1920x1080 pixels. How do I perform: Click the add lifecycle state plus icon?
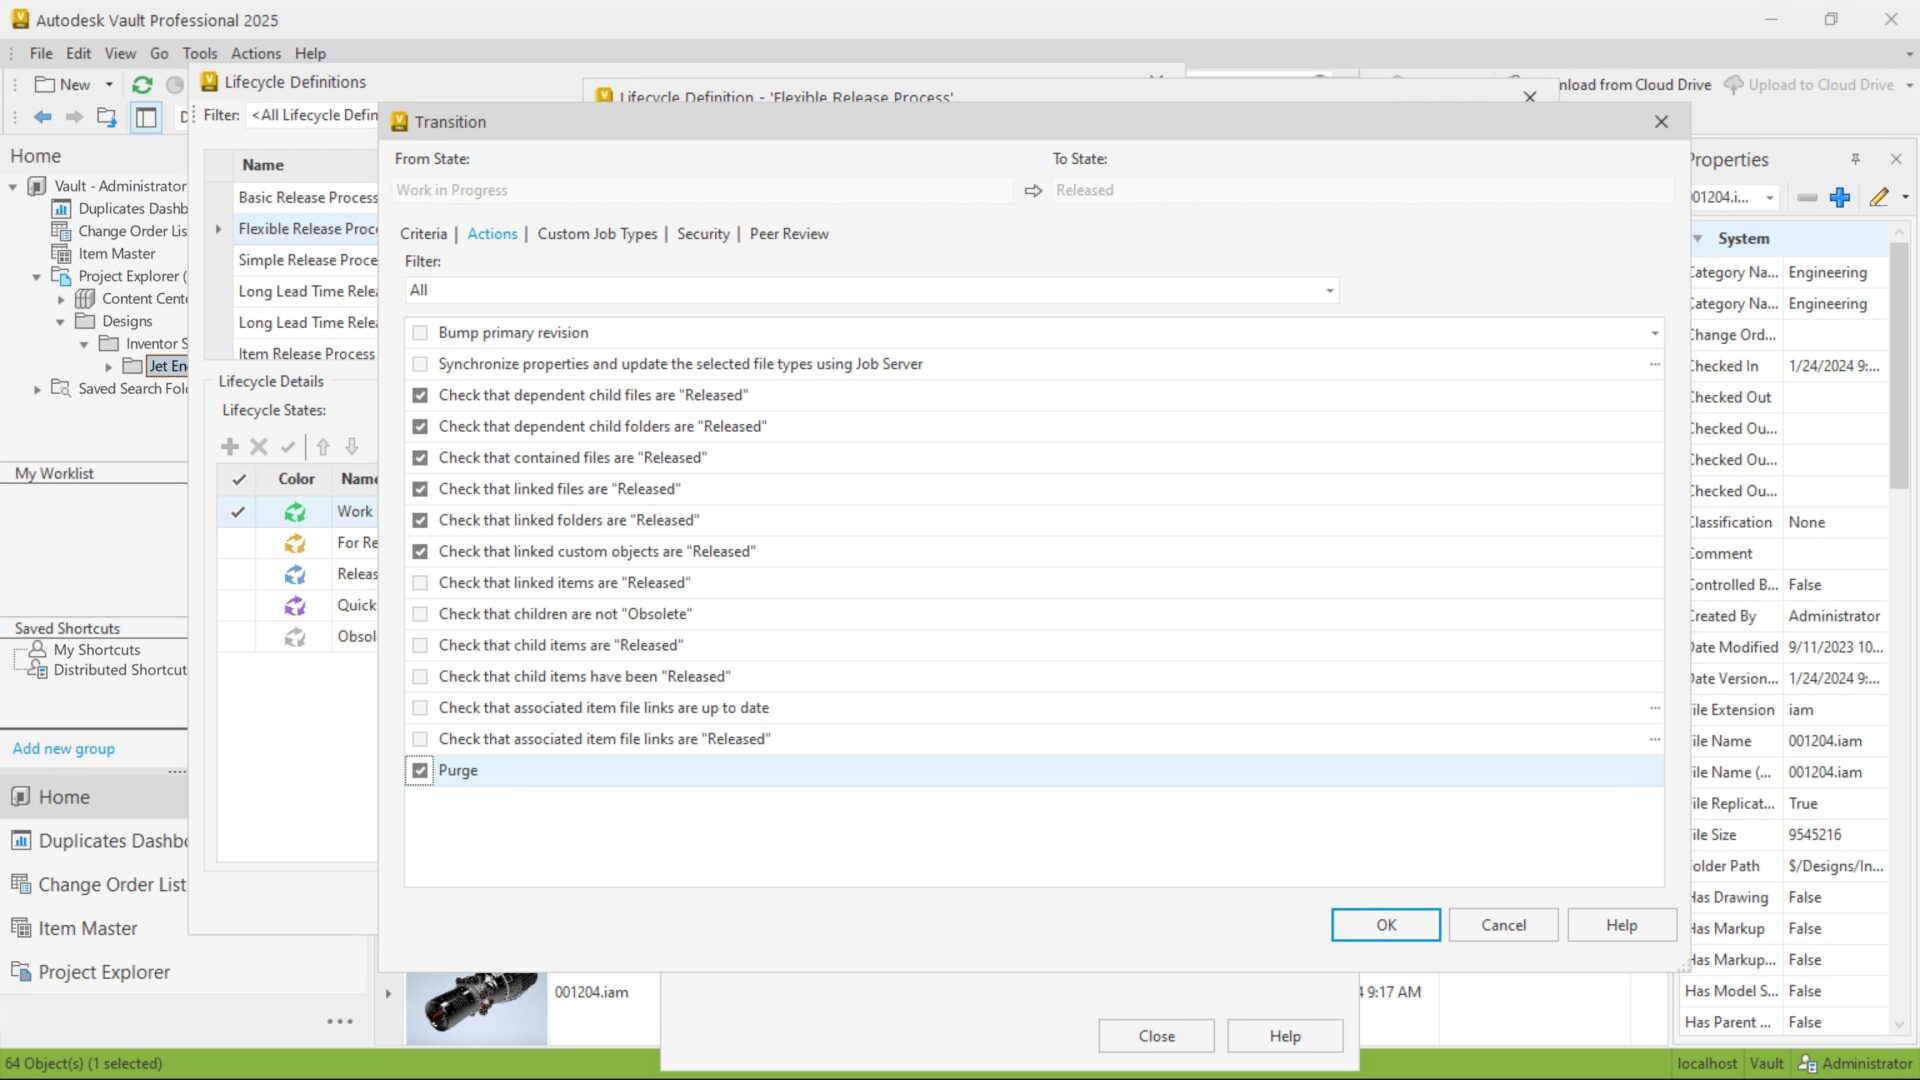230,447
